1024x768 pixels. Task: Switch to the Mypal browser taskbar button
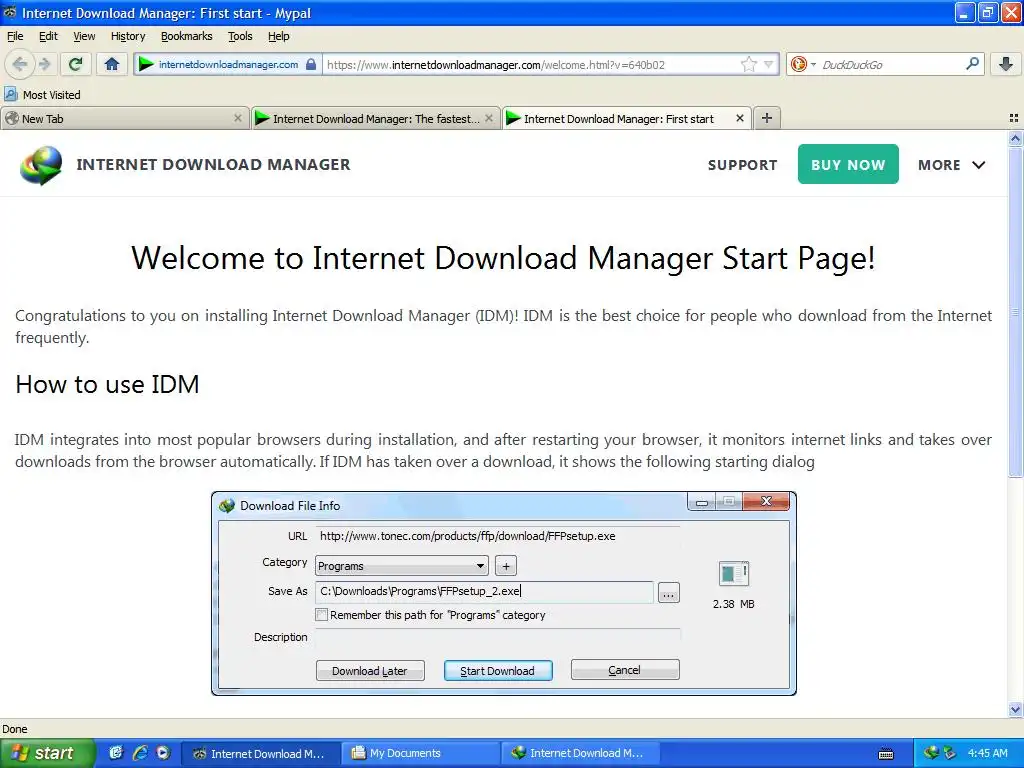pos(261,754)
